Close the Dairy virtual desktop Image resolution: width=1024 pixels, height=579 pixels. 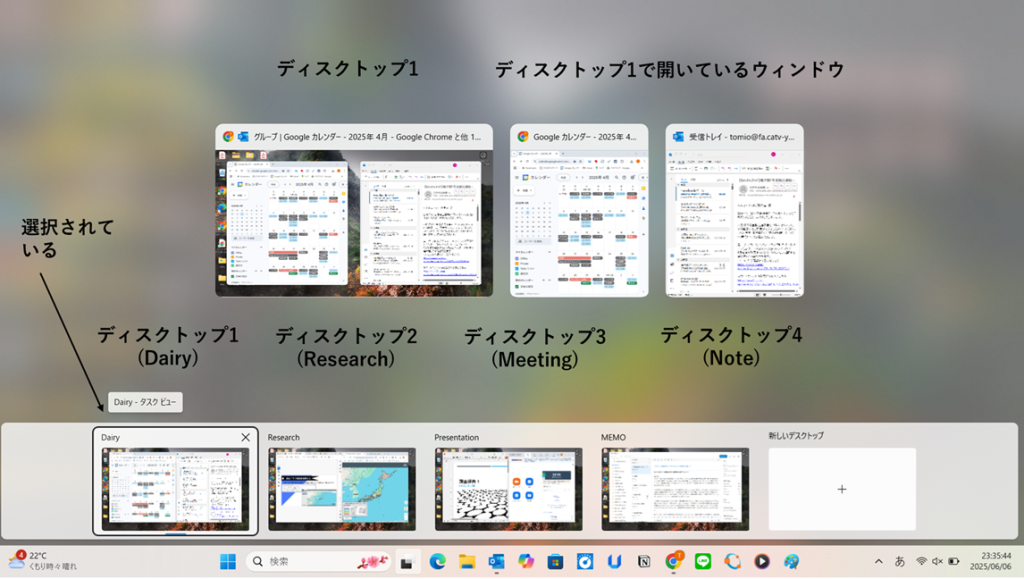[246, 437]
